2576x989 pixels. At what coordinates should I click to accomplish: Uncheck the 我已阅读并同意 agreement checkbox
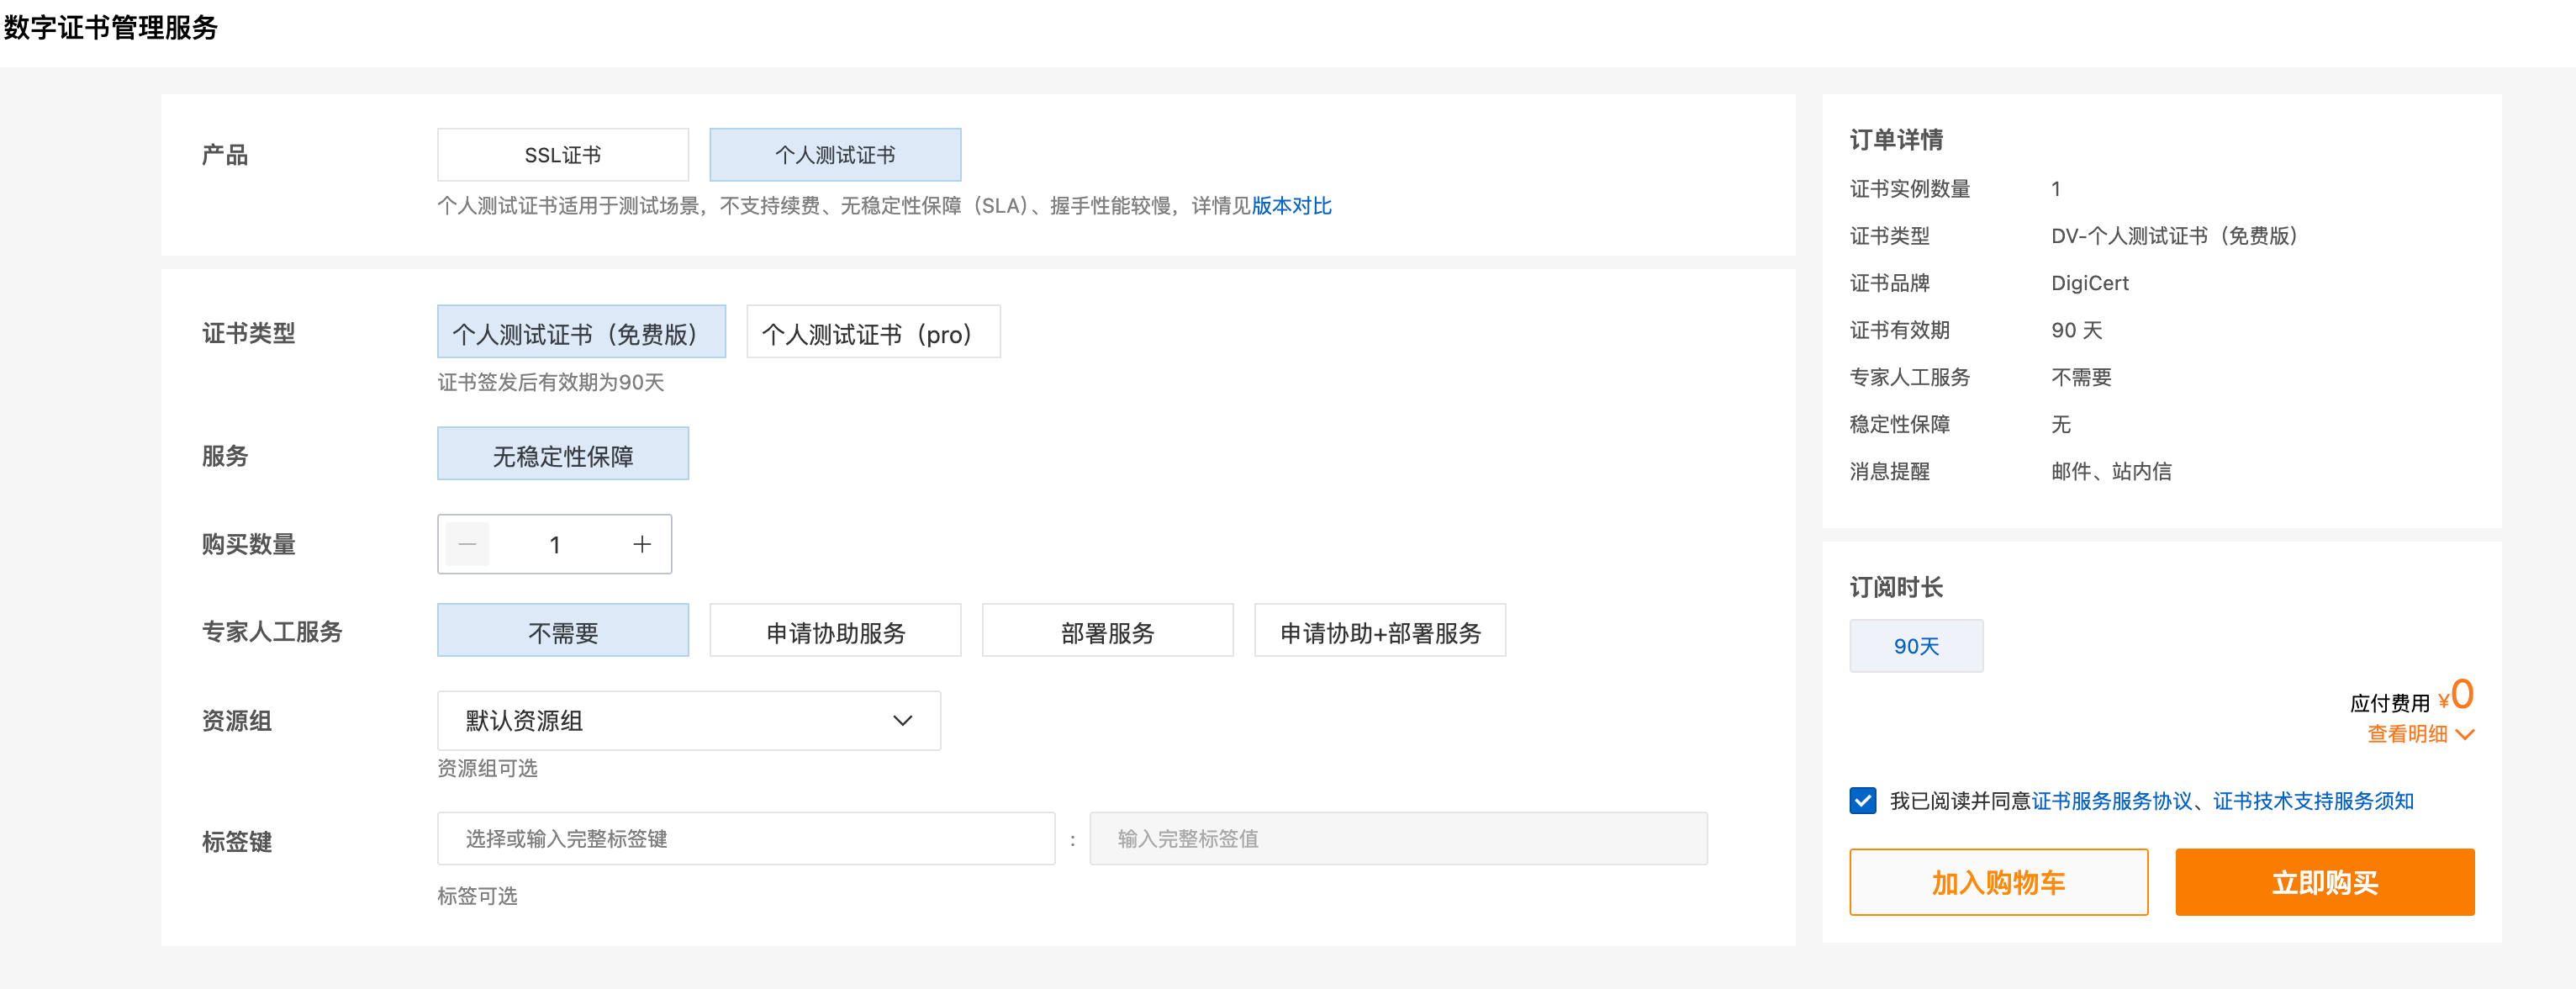click(x=1862, y=801)
